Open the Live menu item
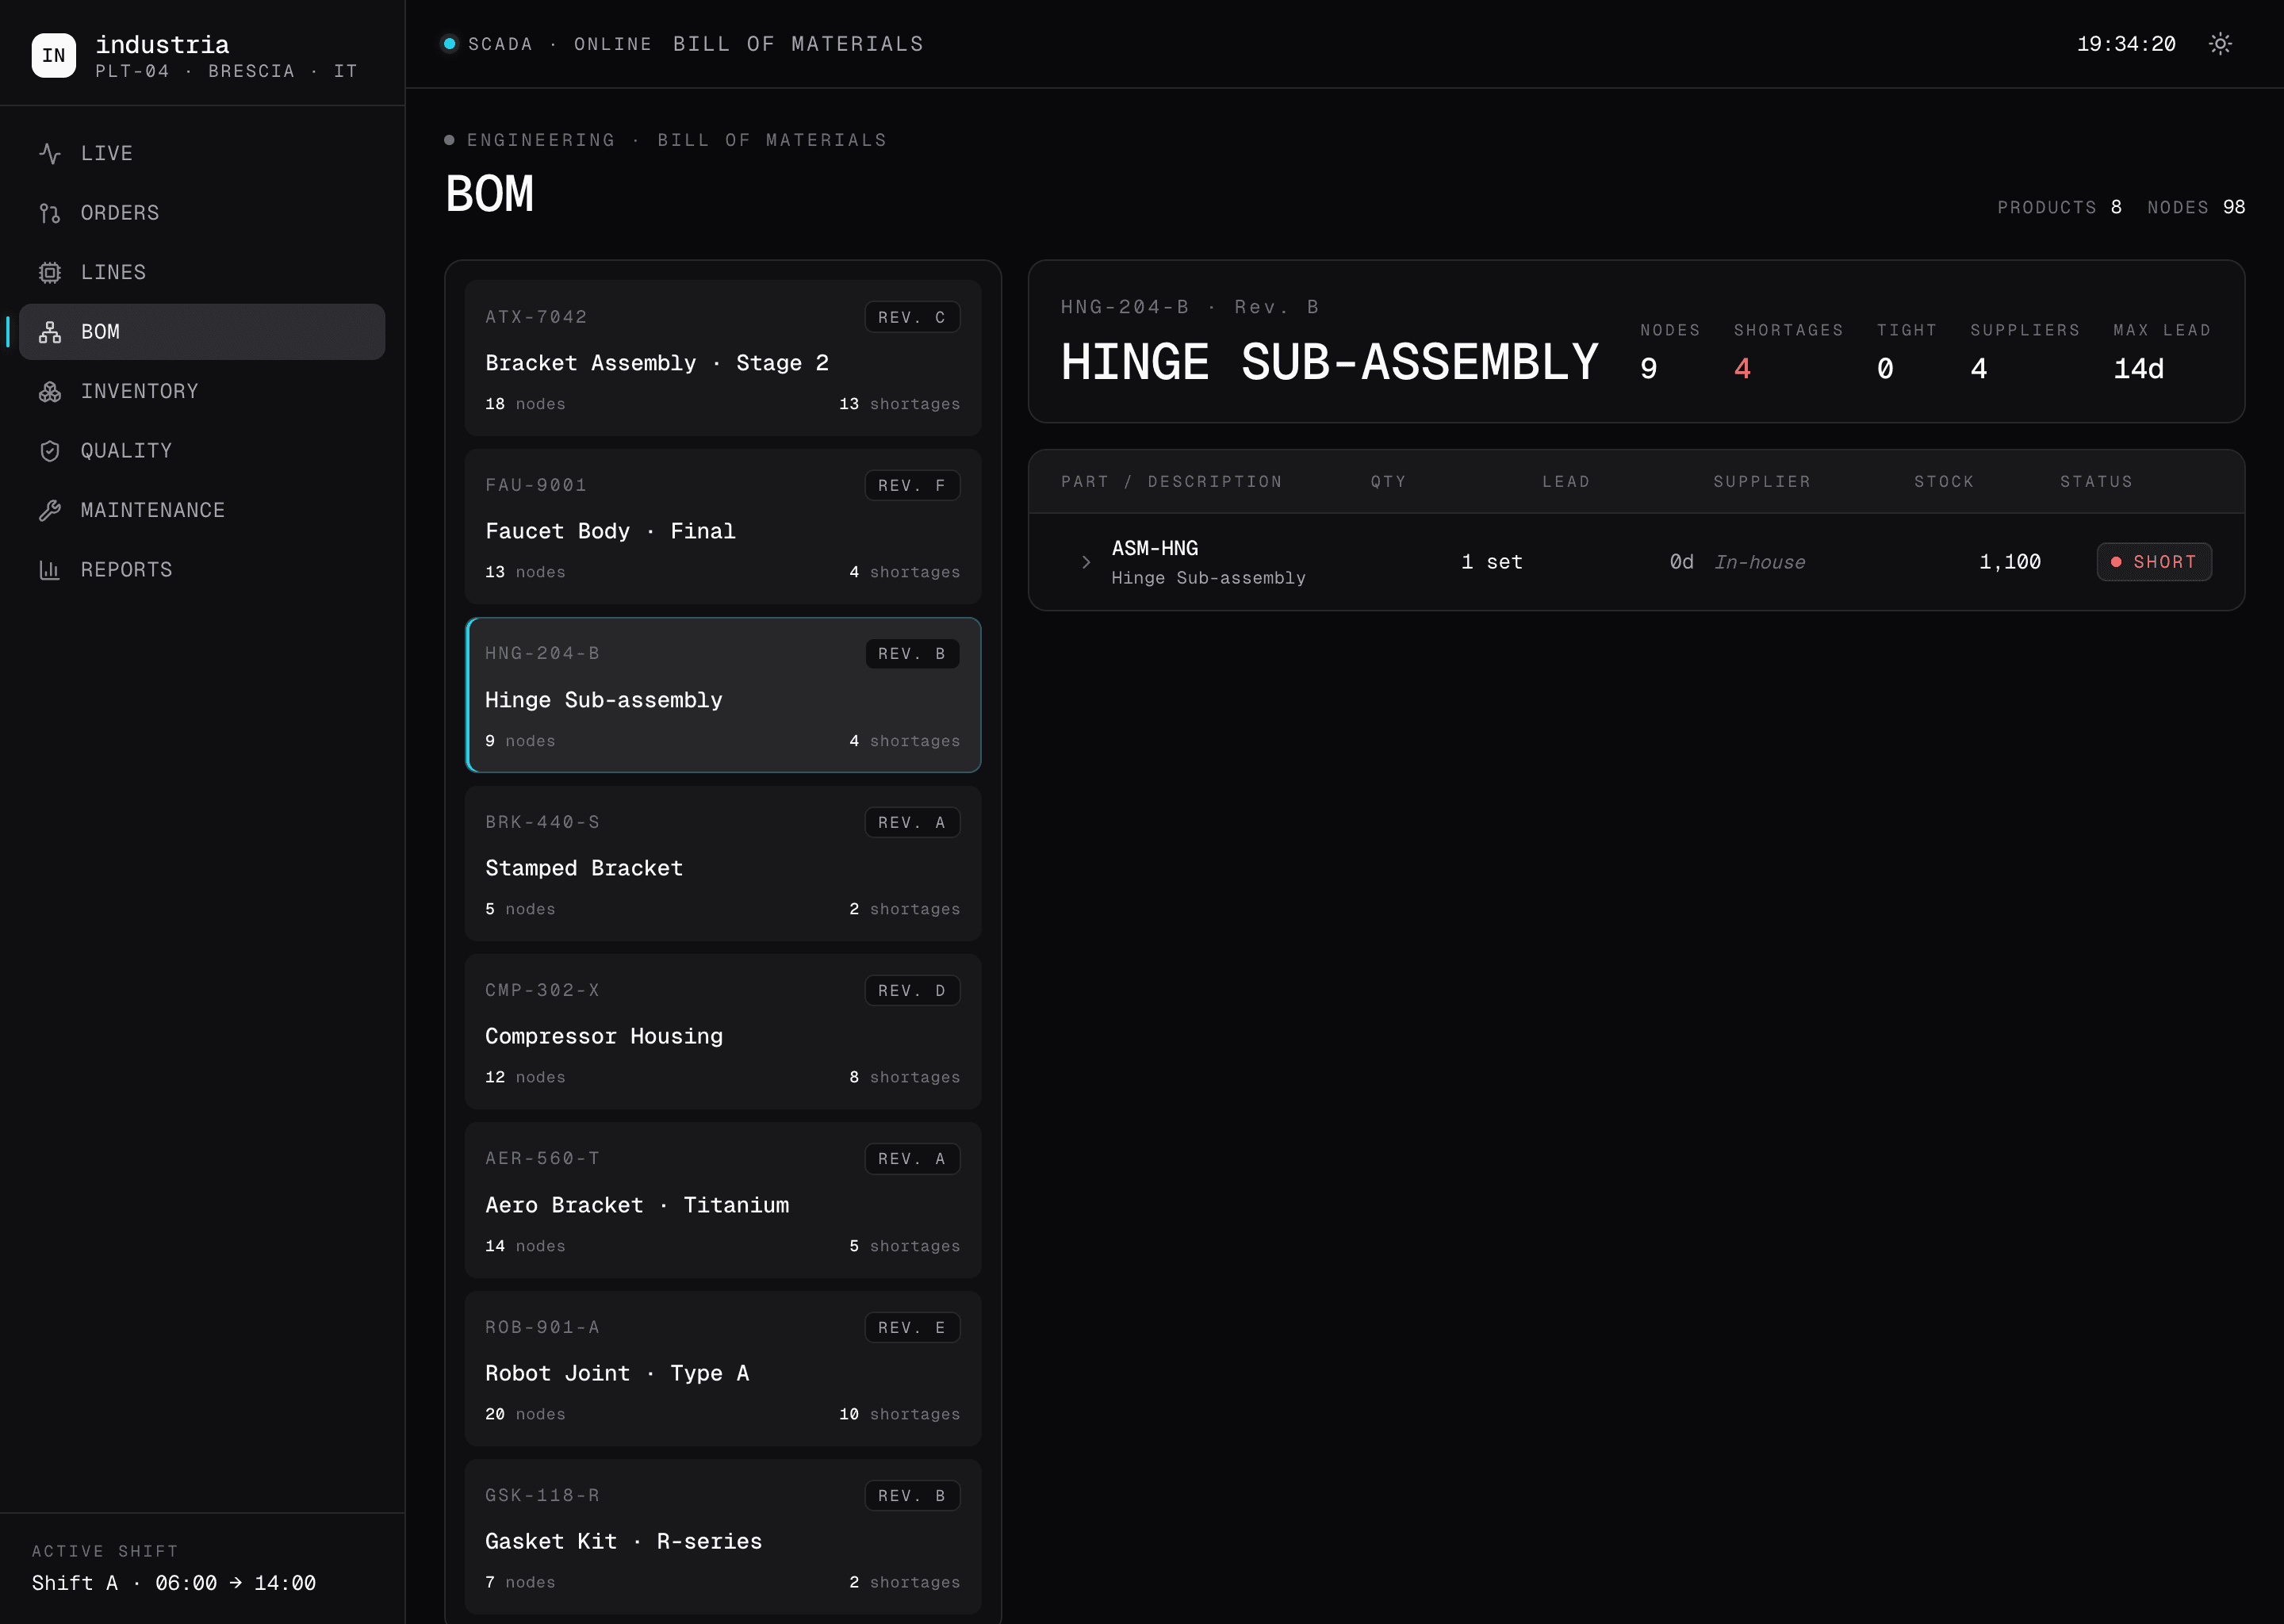The width and height of the screenshot is (2284, 1624). 202,153
